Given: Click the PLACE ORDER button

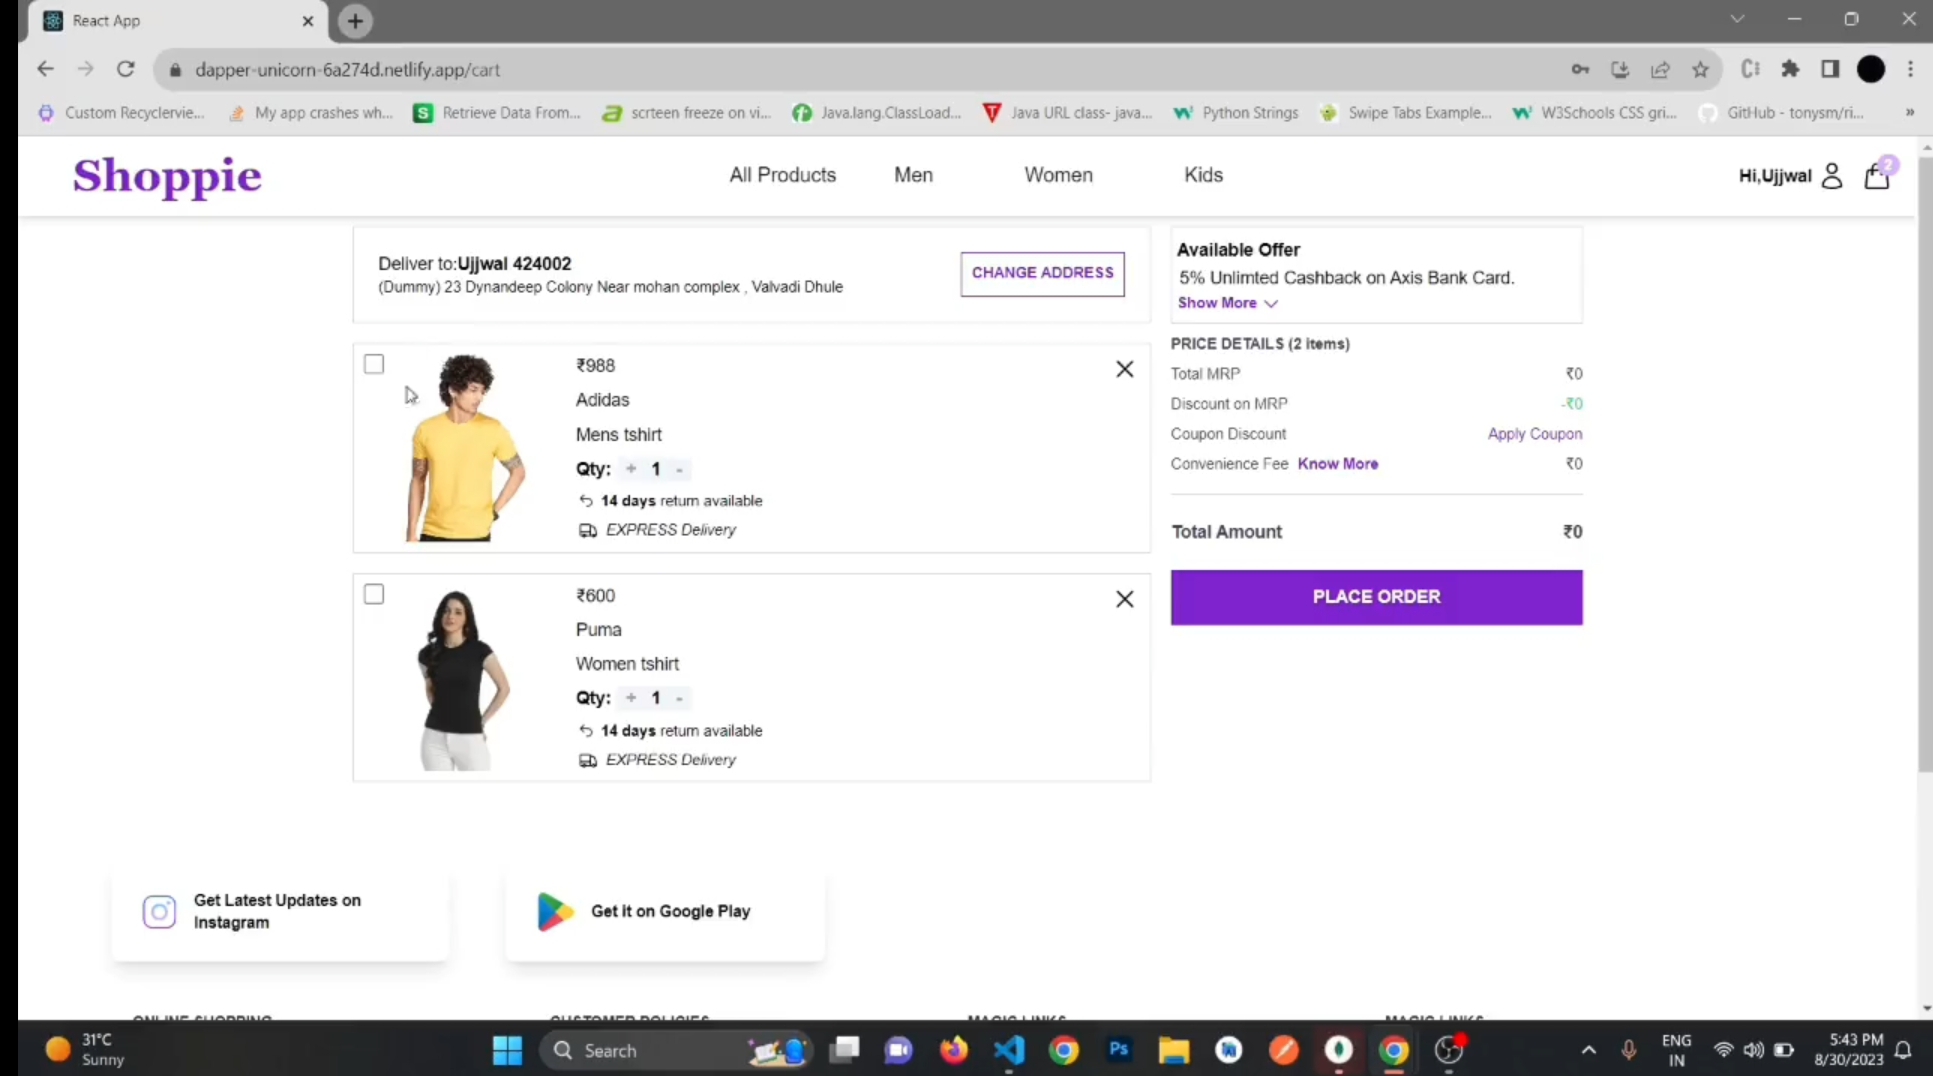Looking at the screenshot, I should [1376, 597].
